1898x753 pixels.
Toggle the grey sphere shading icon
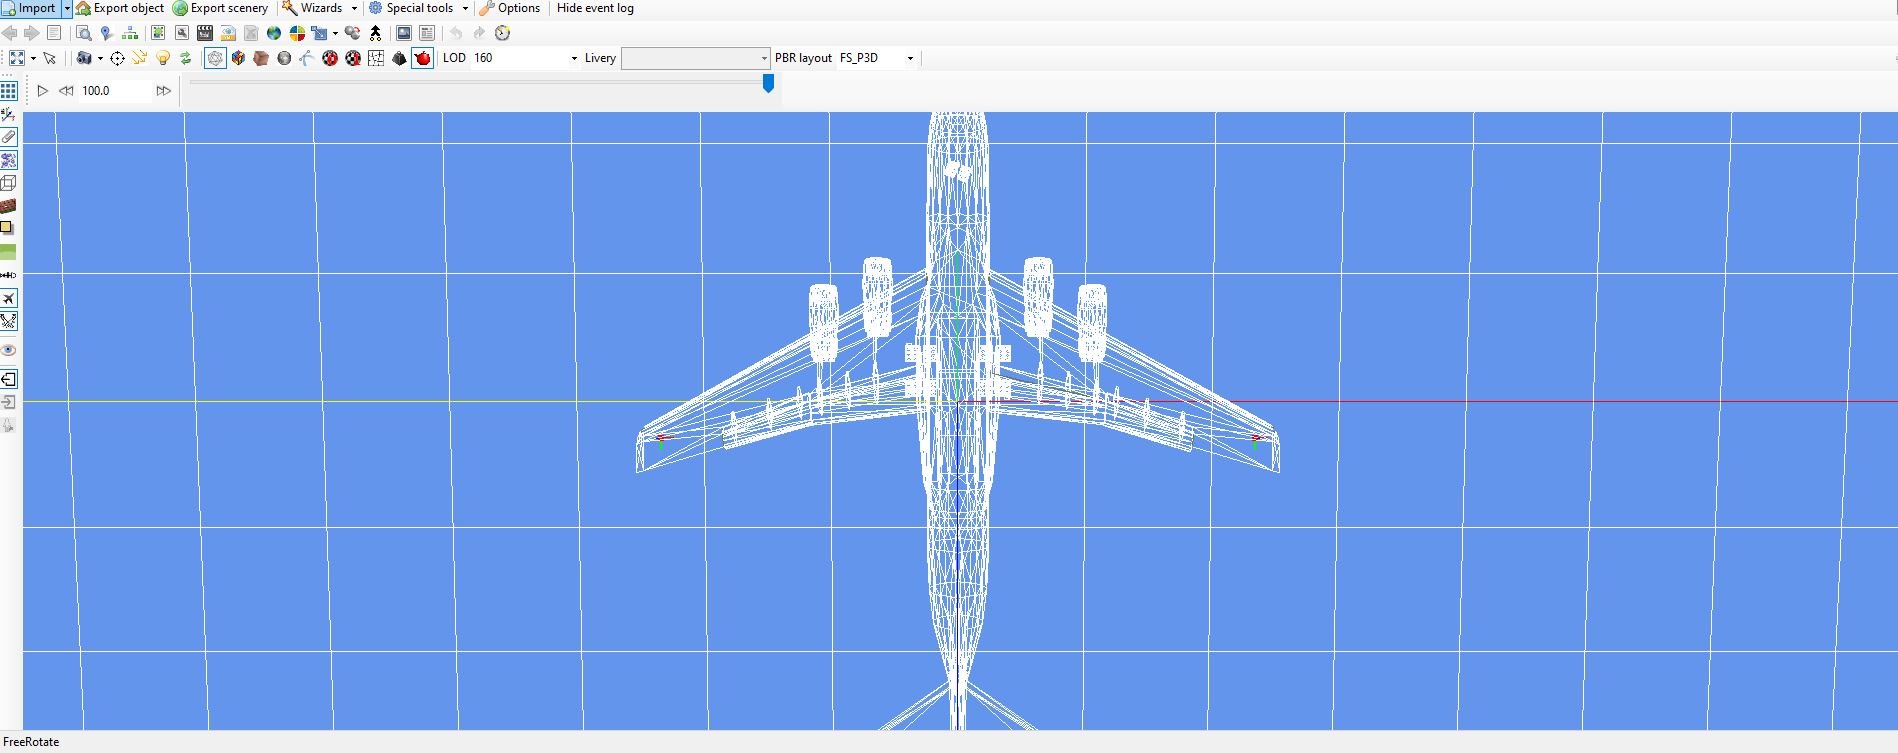click(x=284, y=58)
